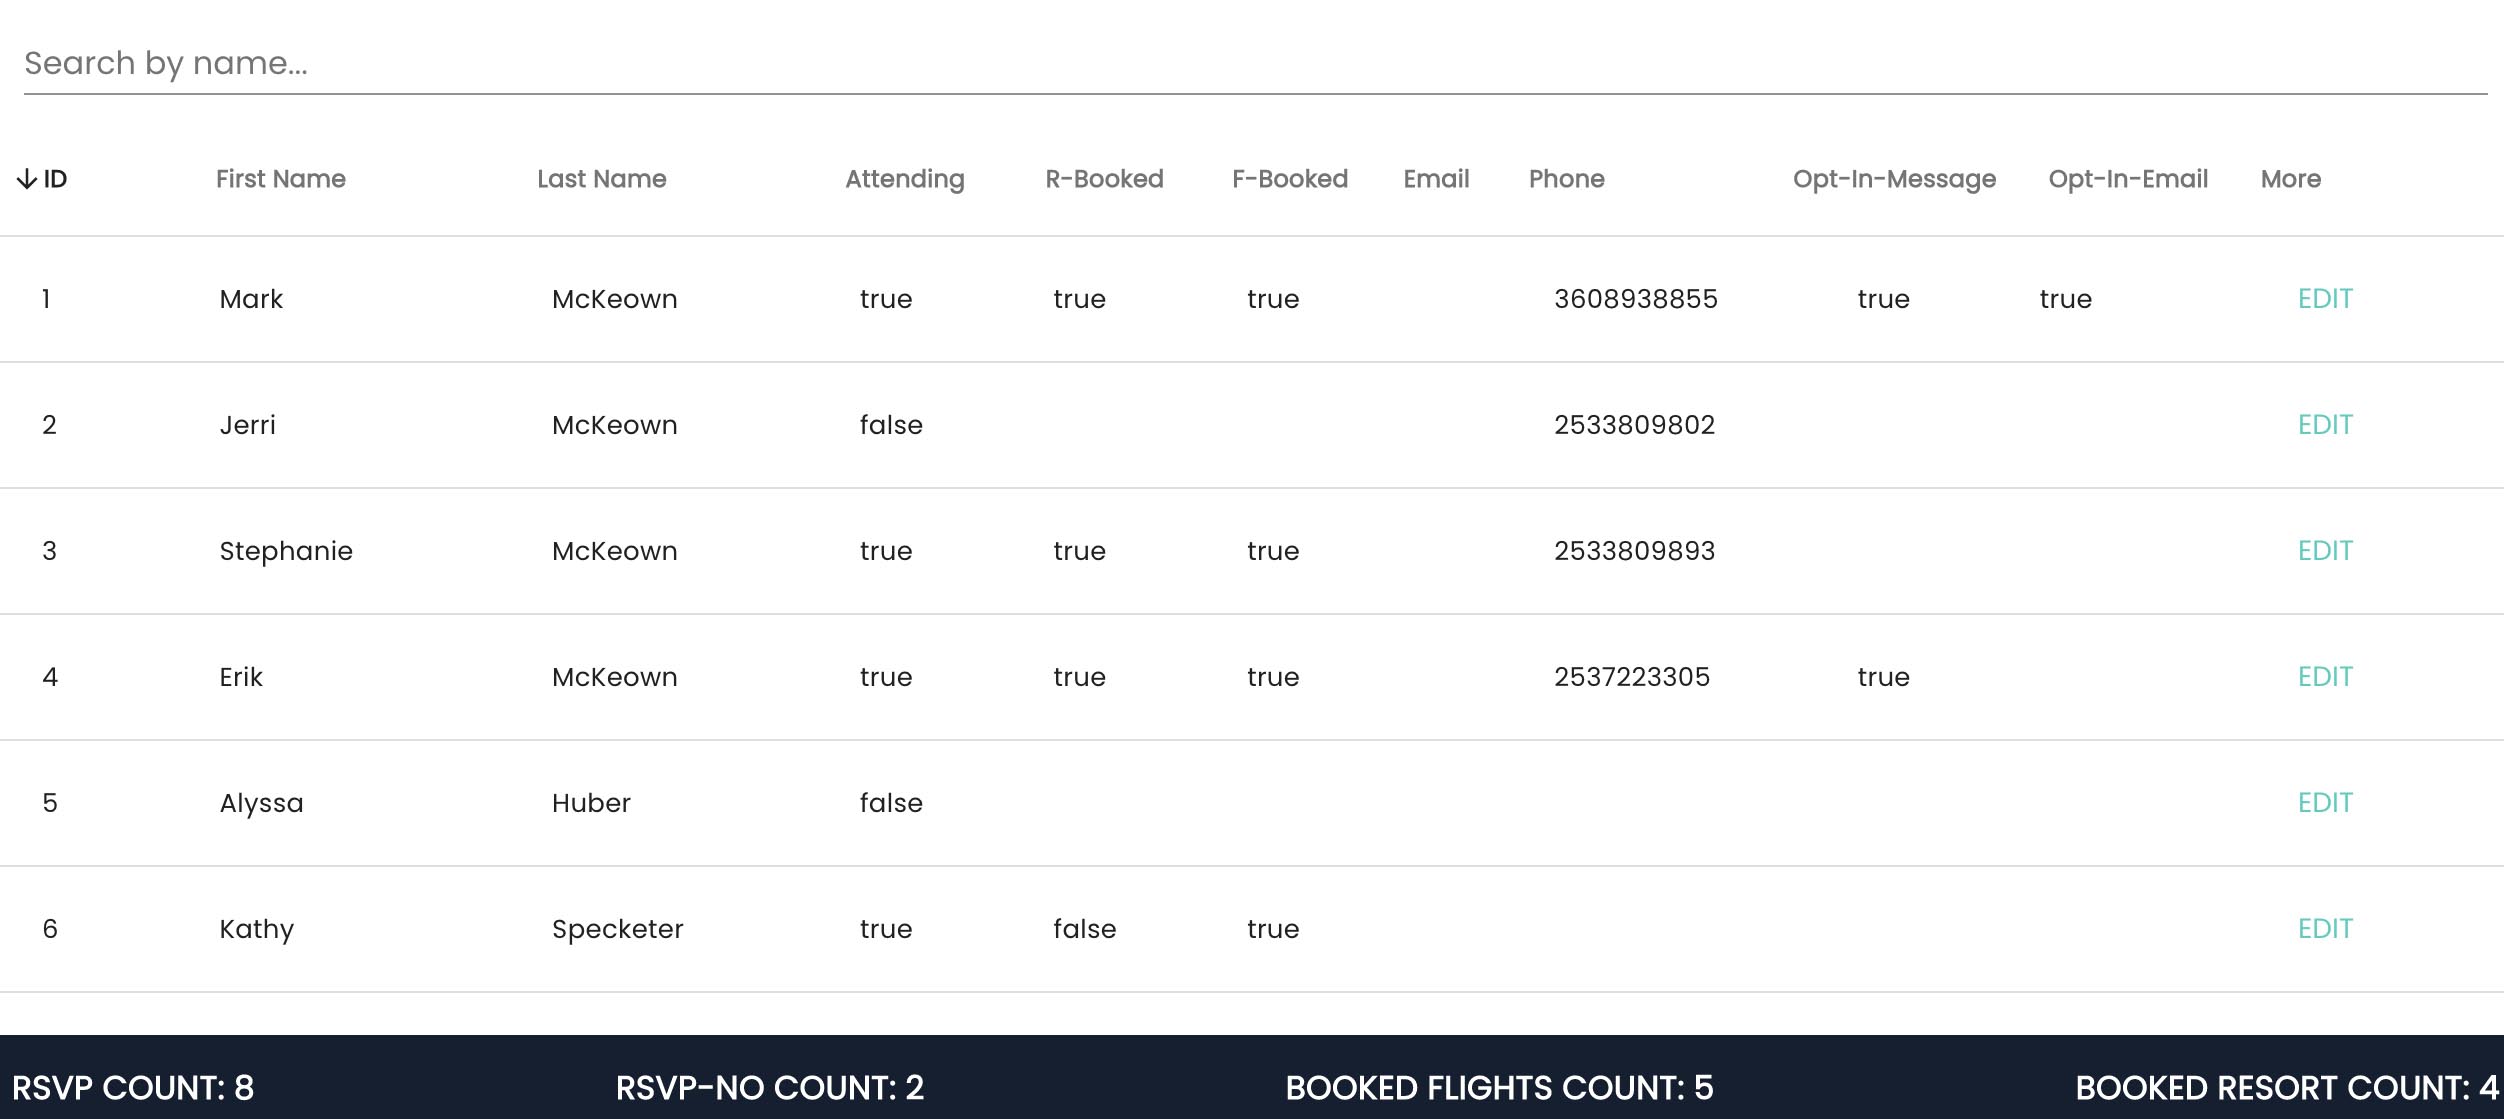Sort by Opt-In-Message column

coord(1893,179)
